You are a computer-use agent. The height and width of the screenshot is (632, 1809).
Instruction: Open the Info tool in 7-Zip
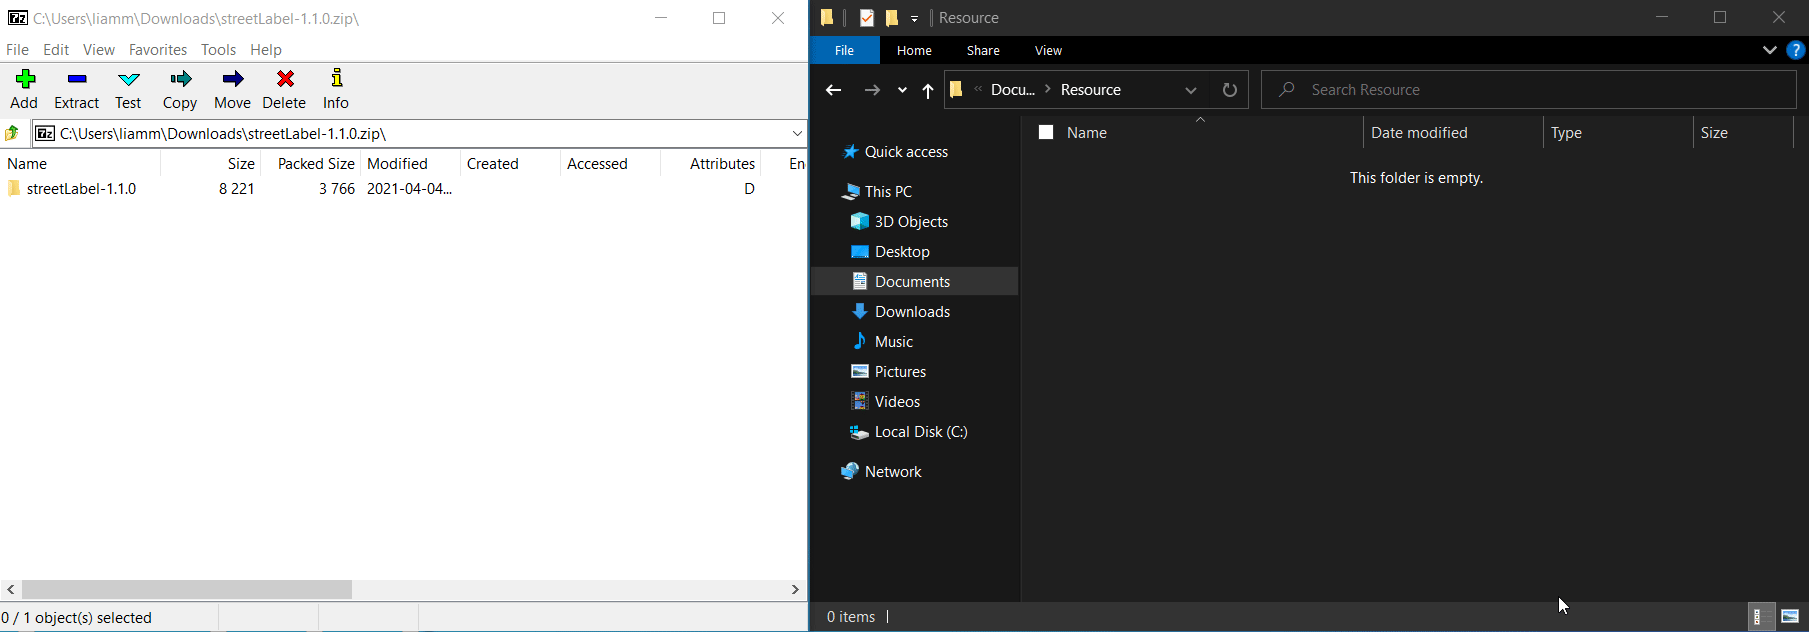point(336,88)
